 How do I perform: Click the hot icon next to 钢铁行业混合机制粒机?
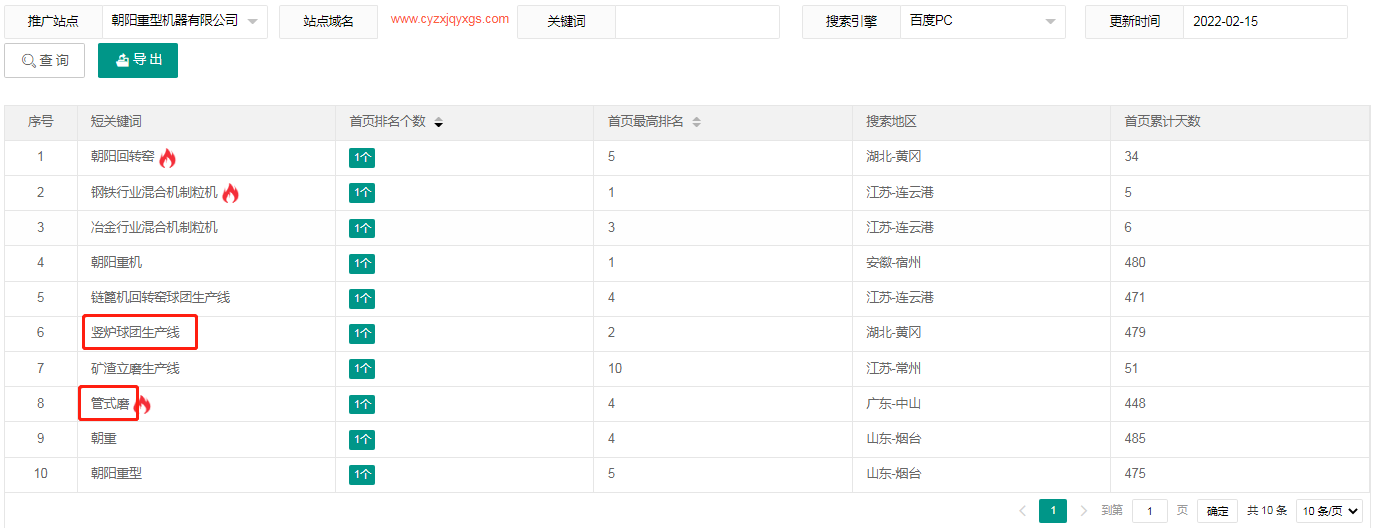pos(230,192)
